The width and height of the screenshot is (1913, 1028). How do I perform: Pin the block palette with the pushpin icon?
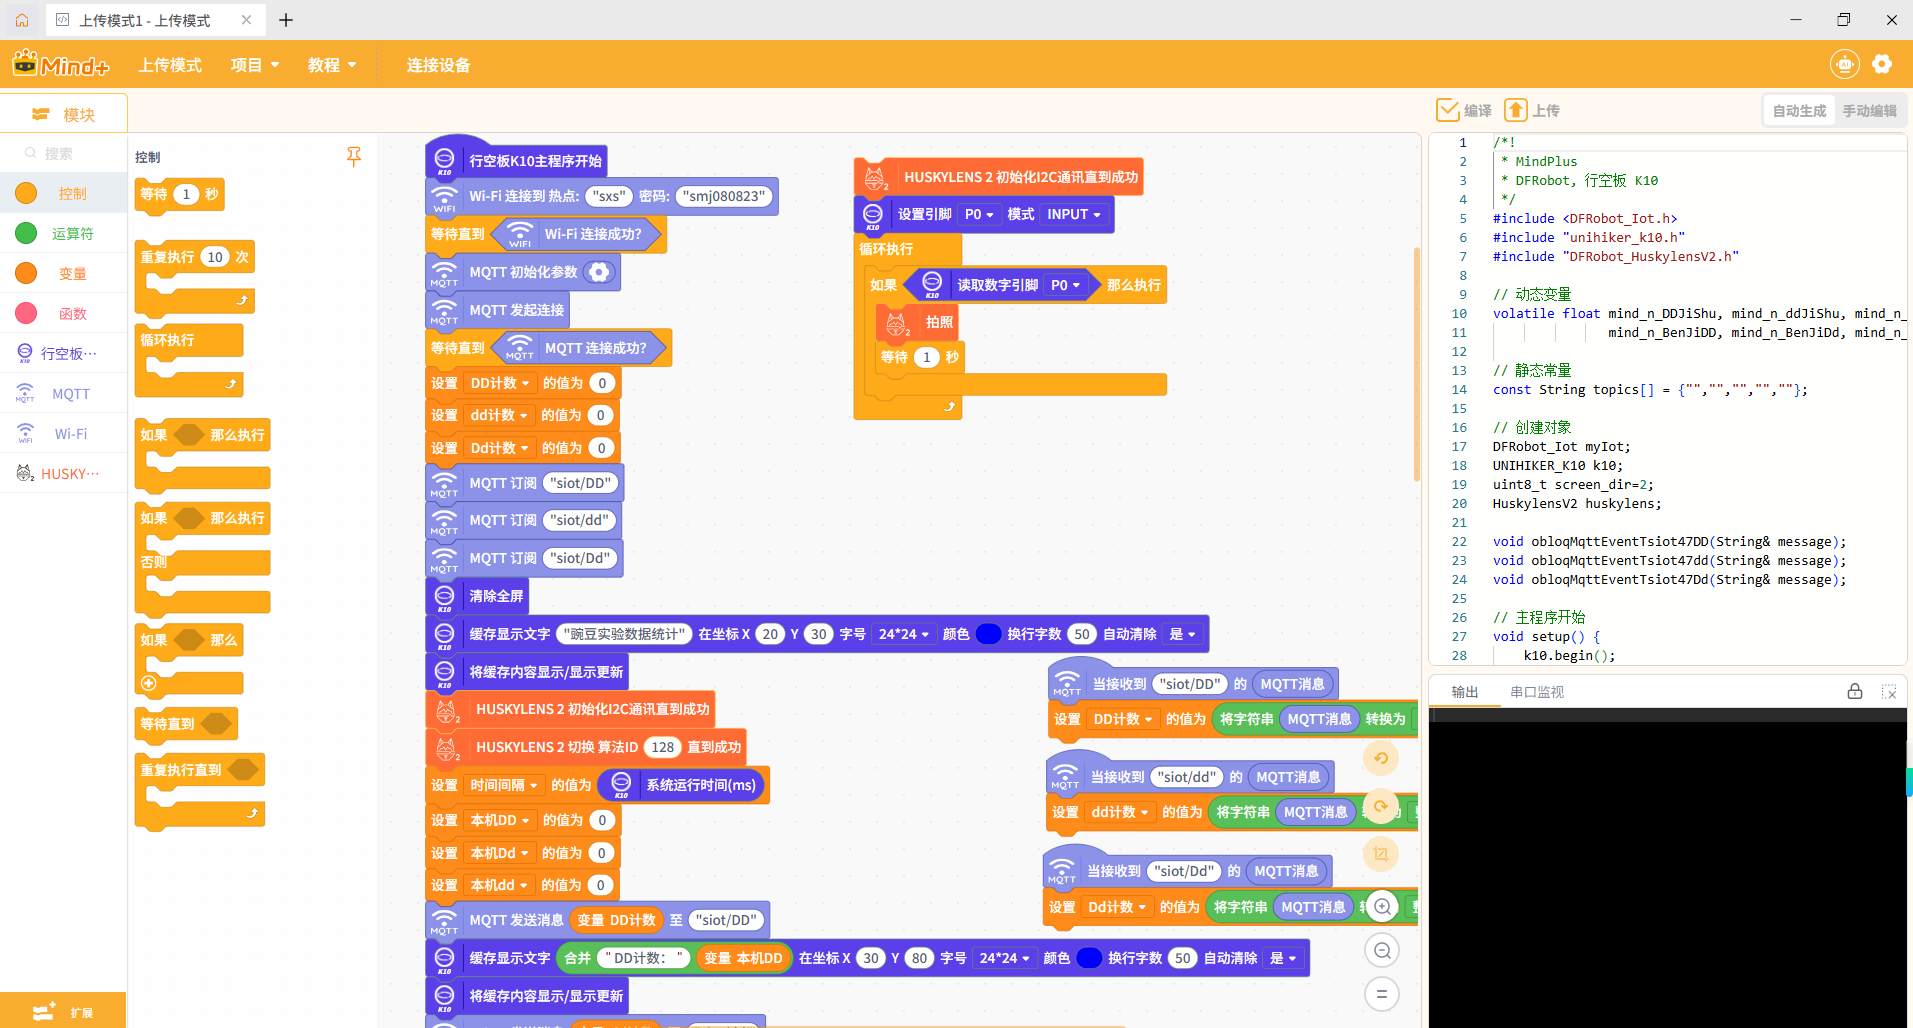pos(353,156)
